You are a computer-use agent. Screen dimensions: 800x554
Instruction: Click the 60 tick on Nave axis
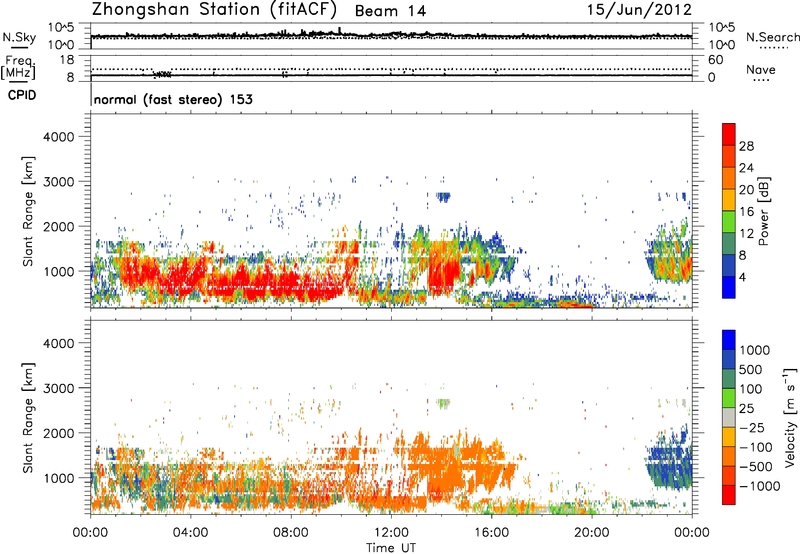pos(715,60)
